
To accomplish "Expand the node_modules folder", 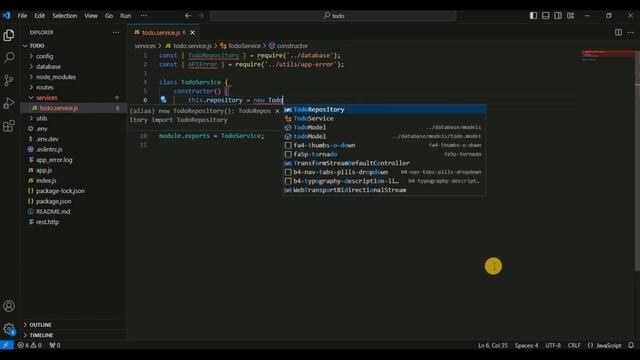I will pos(73,77).
